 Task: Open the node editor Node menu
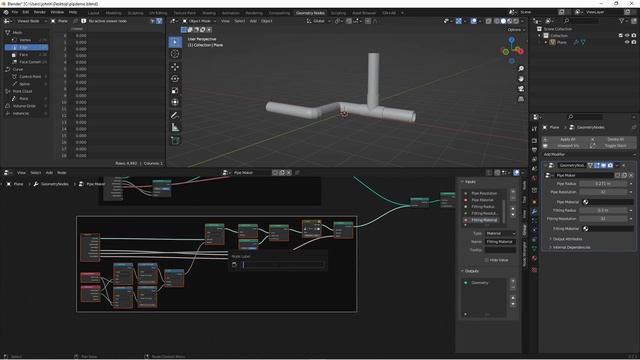pos(62,173)
